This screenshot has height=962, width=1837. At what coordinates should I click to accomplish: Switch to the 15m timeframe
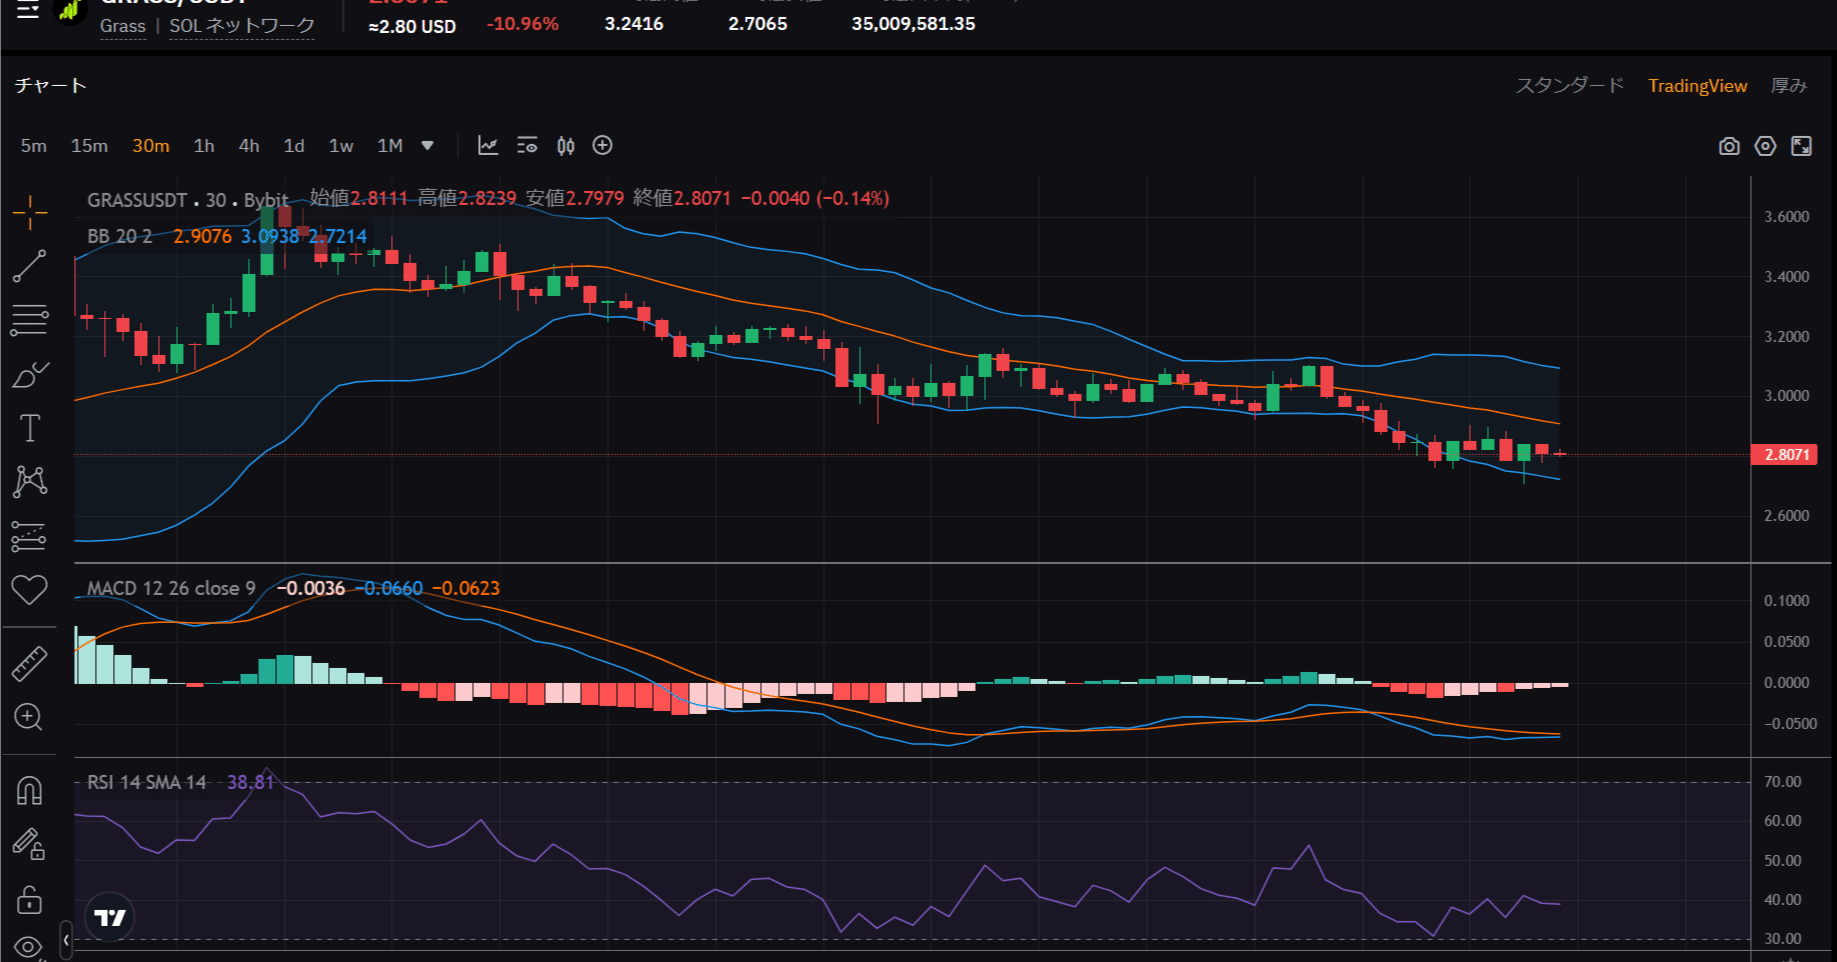(90, 146)
